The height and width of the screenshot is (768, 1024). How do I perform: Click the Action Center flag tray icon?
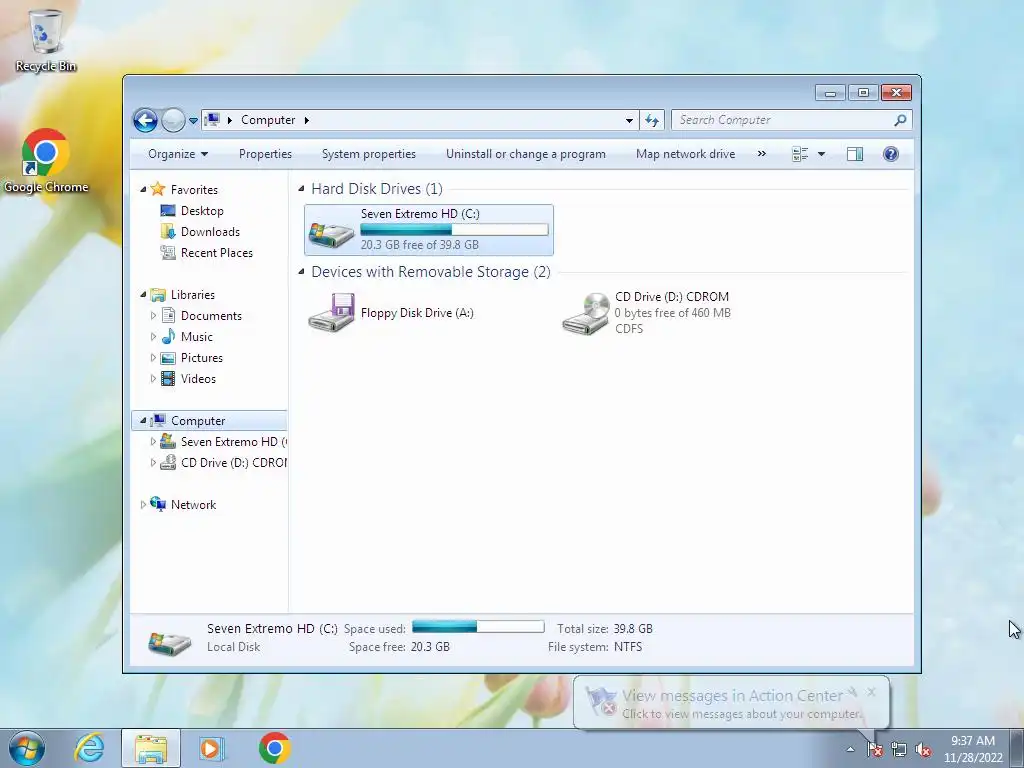click(x=874, y=750)
